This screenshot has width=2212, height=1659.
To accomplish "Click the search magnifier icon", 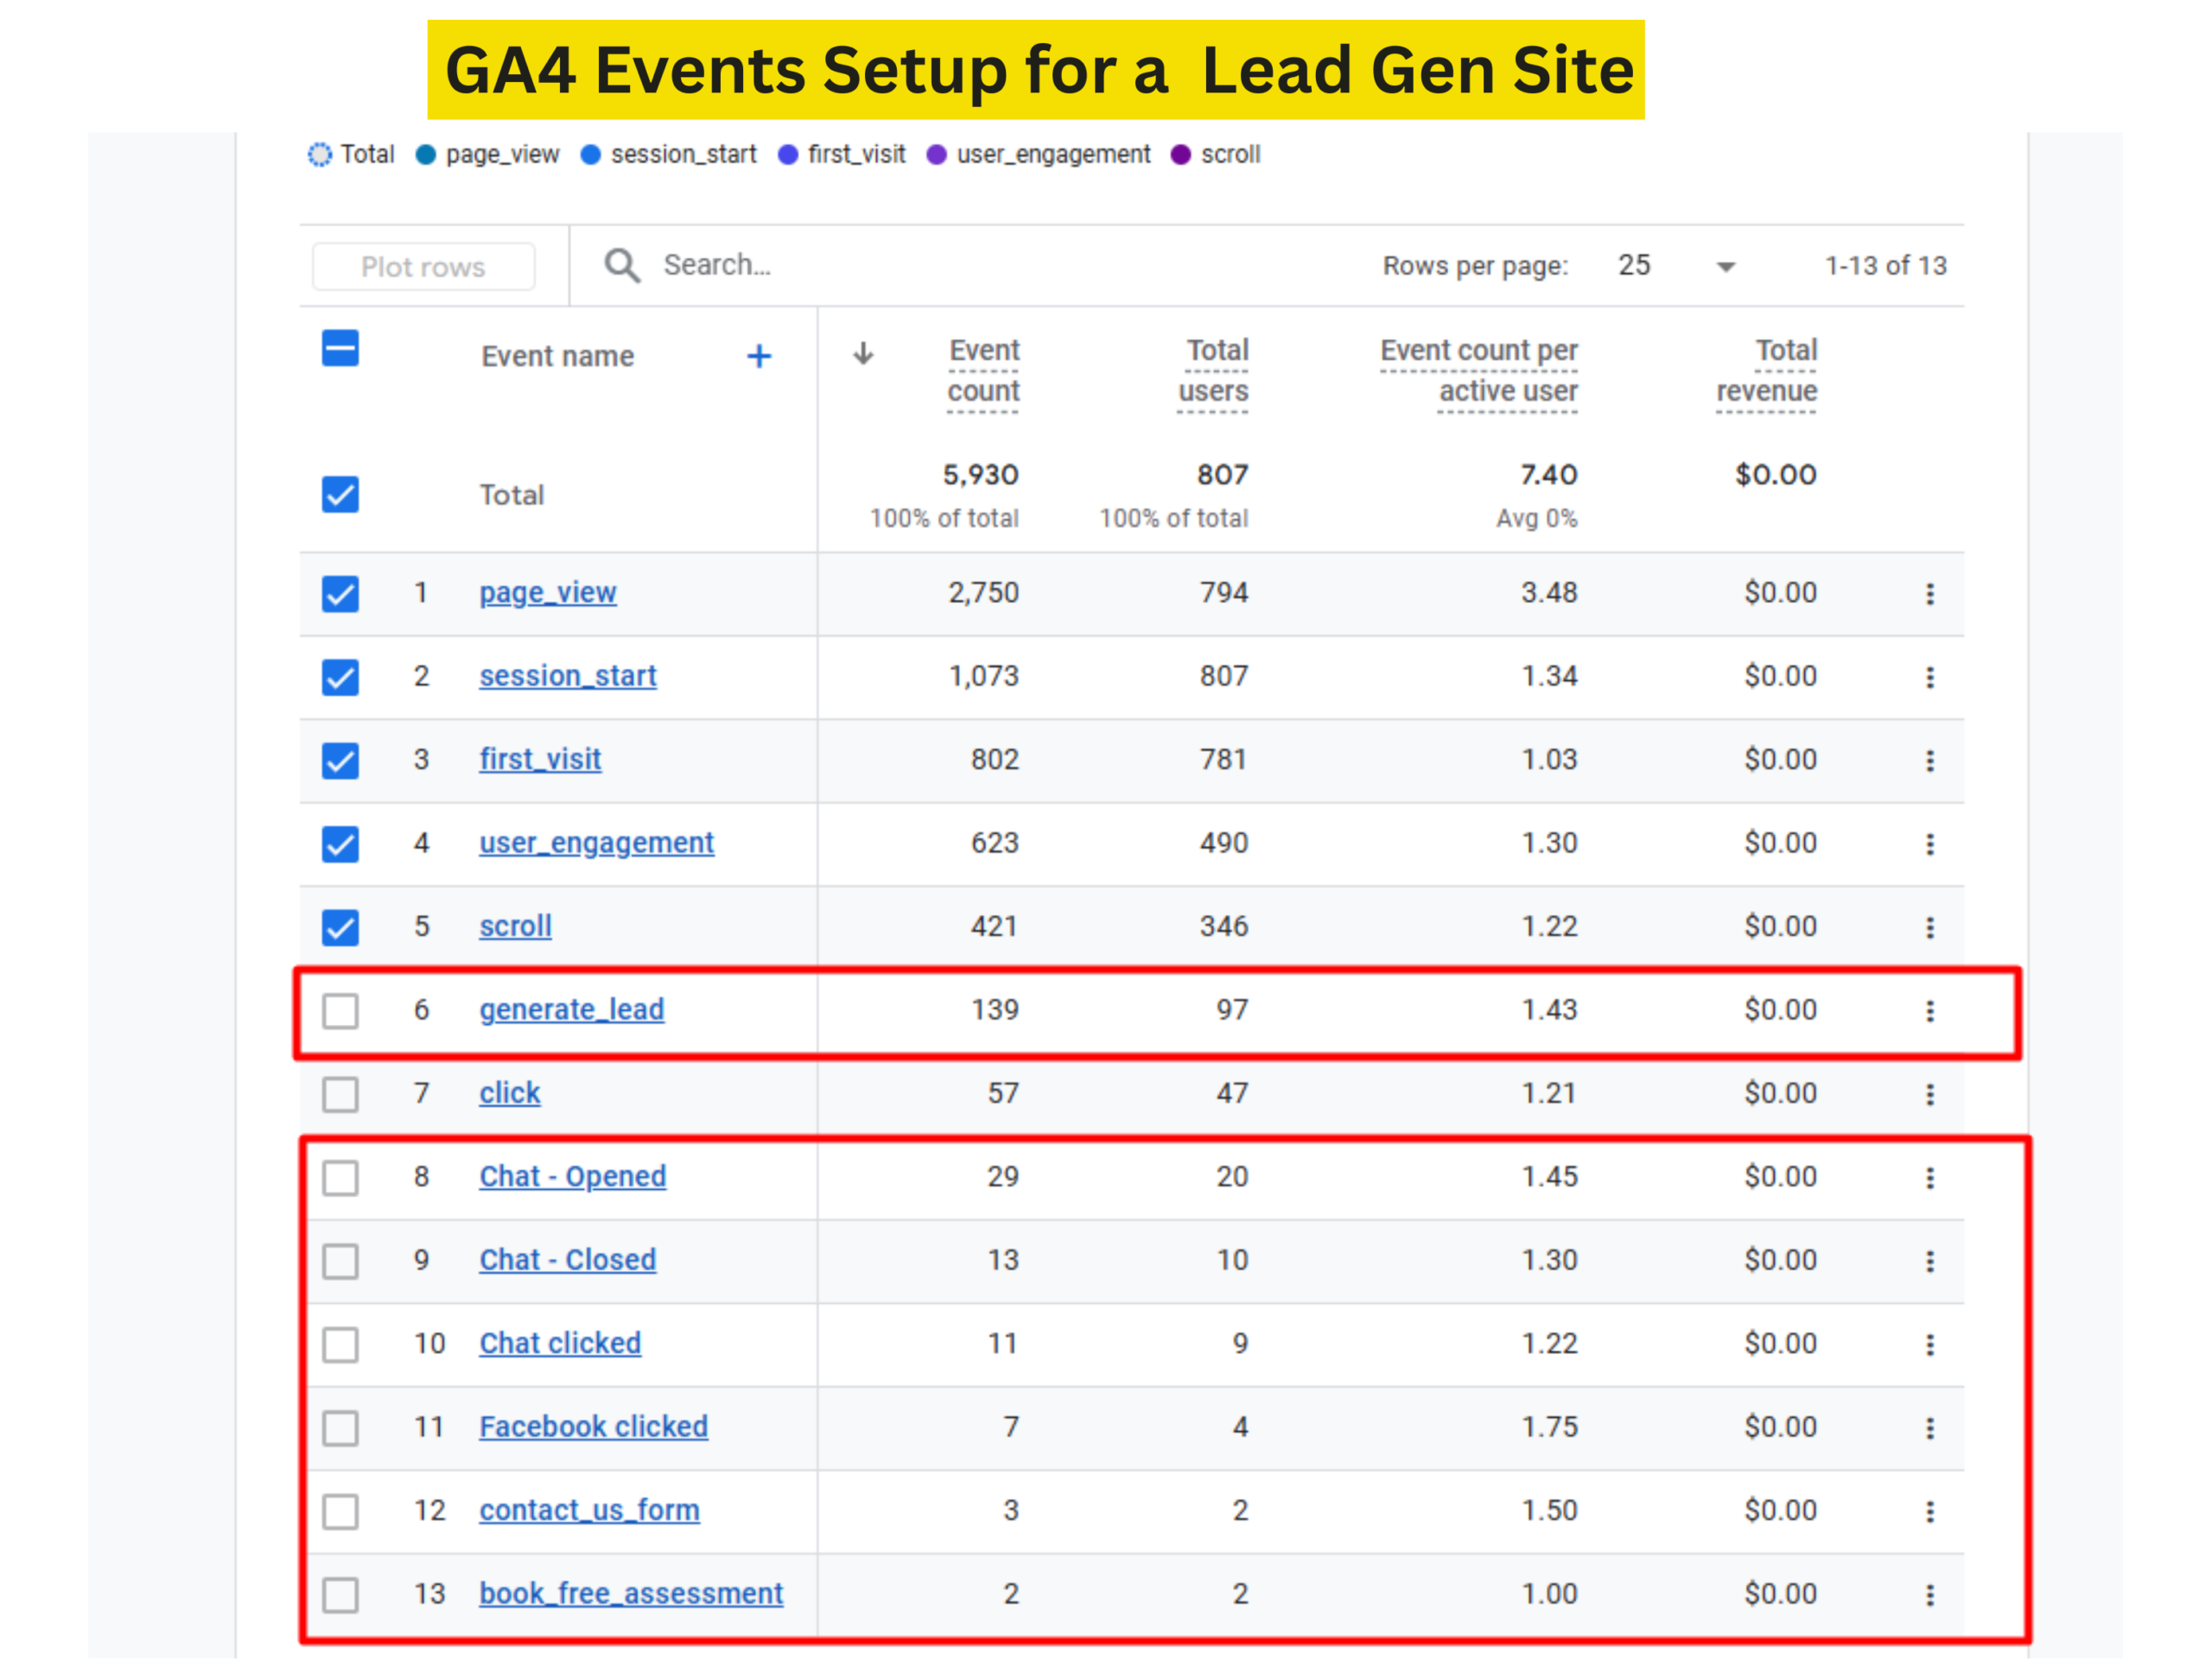I will click(621, 265).
